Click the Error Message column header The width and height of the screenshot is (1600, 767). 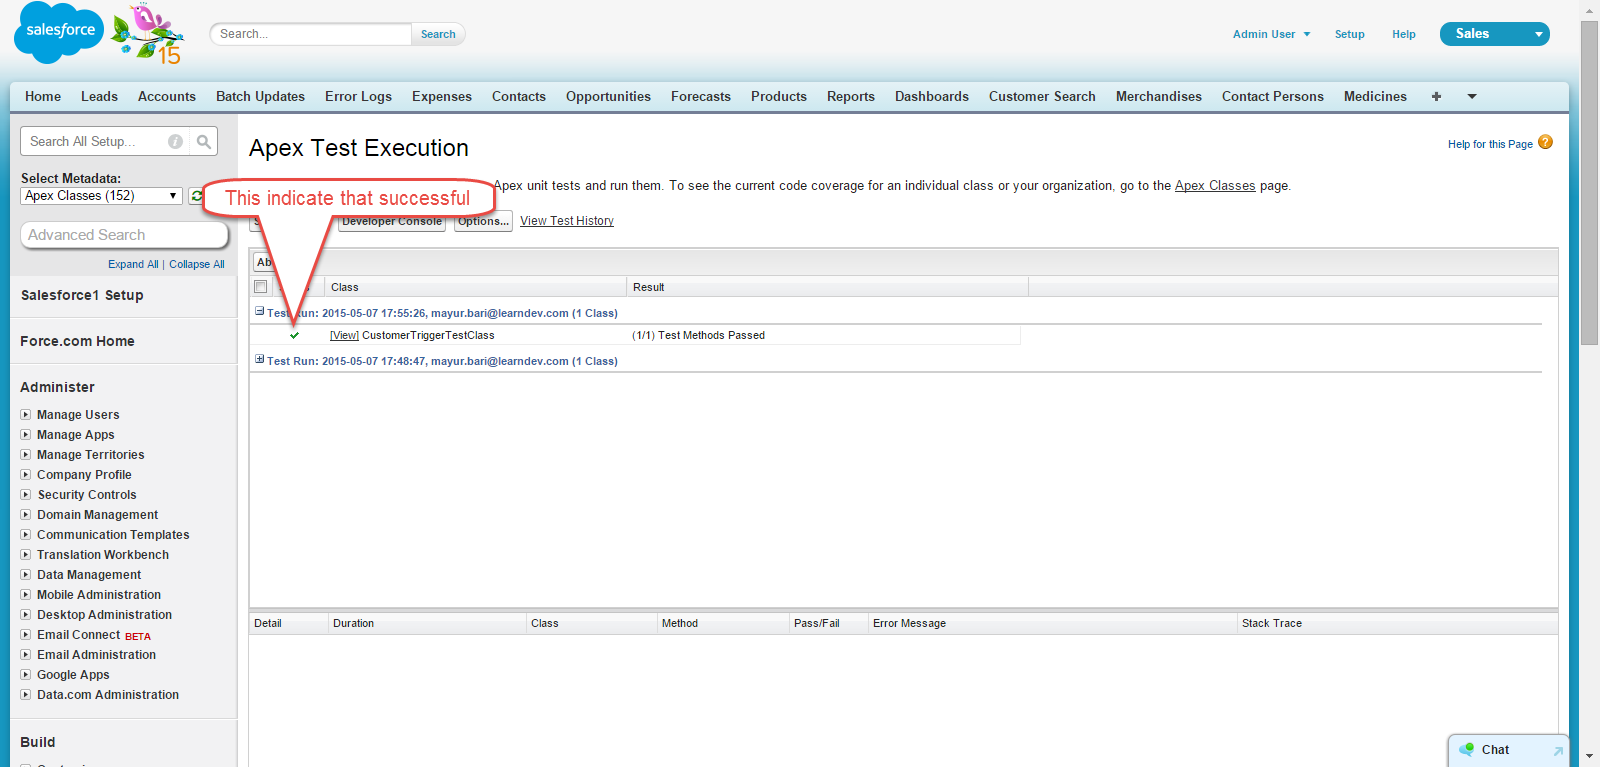[1053, 623]
